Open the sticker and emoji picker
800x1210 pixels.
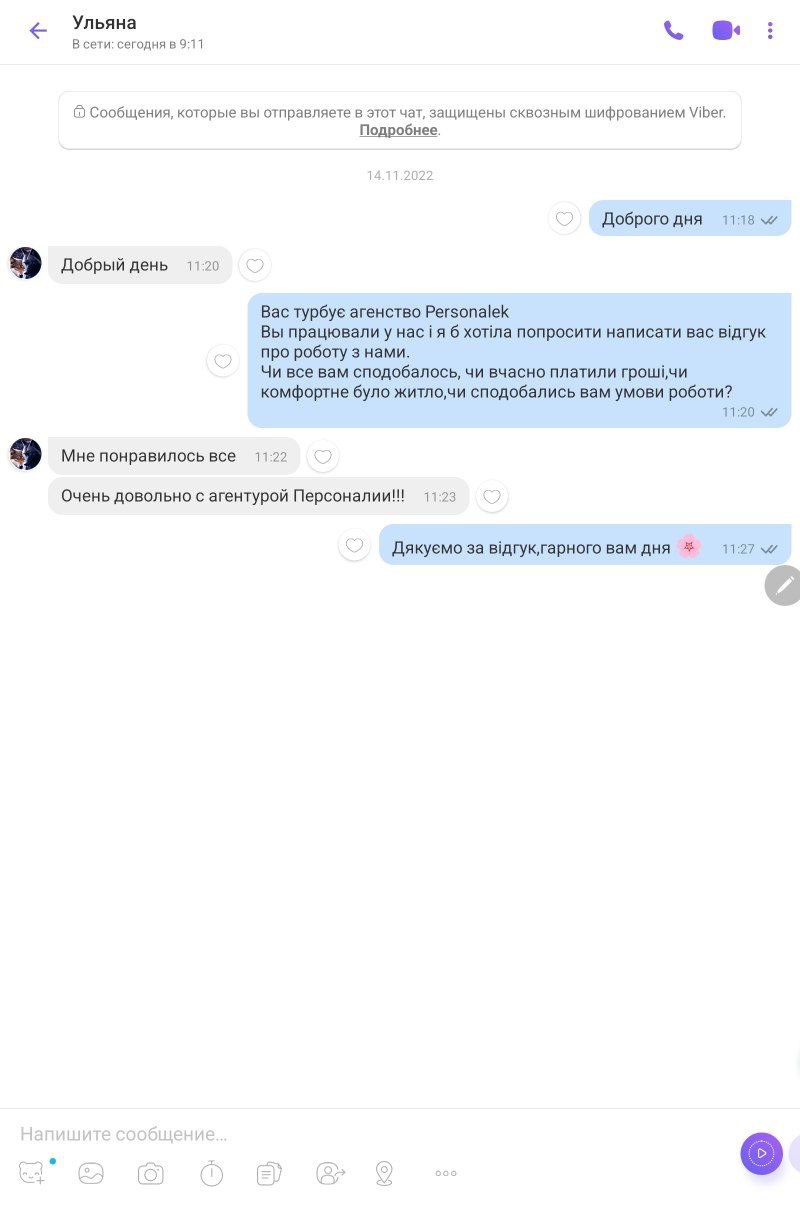33,1173
